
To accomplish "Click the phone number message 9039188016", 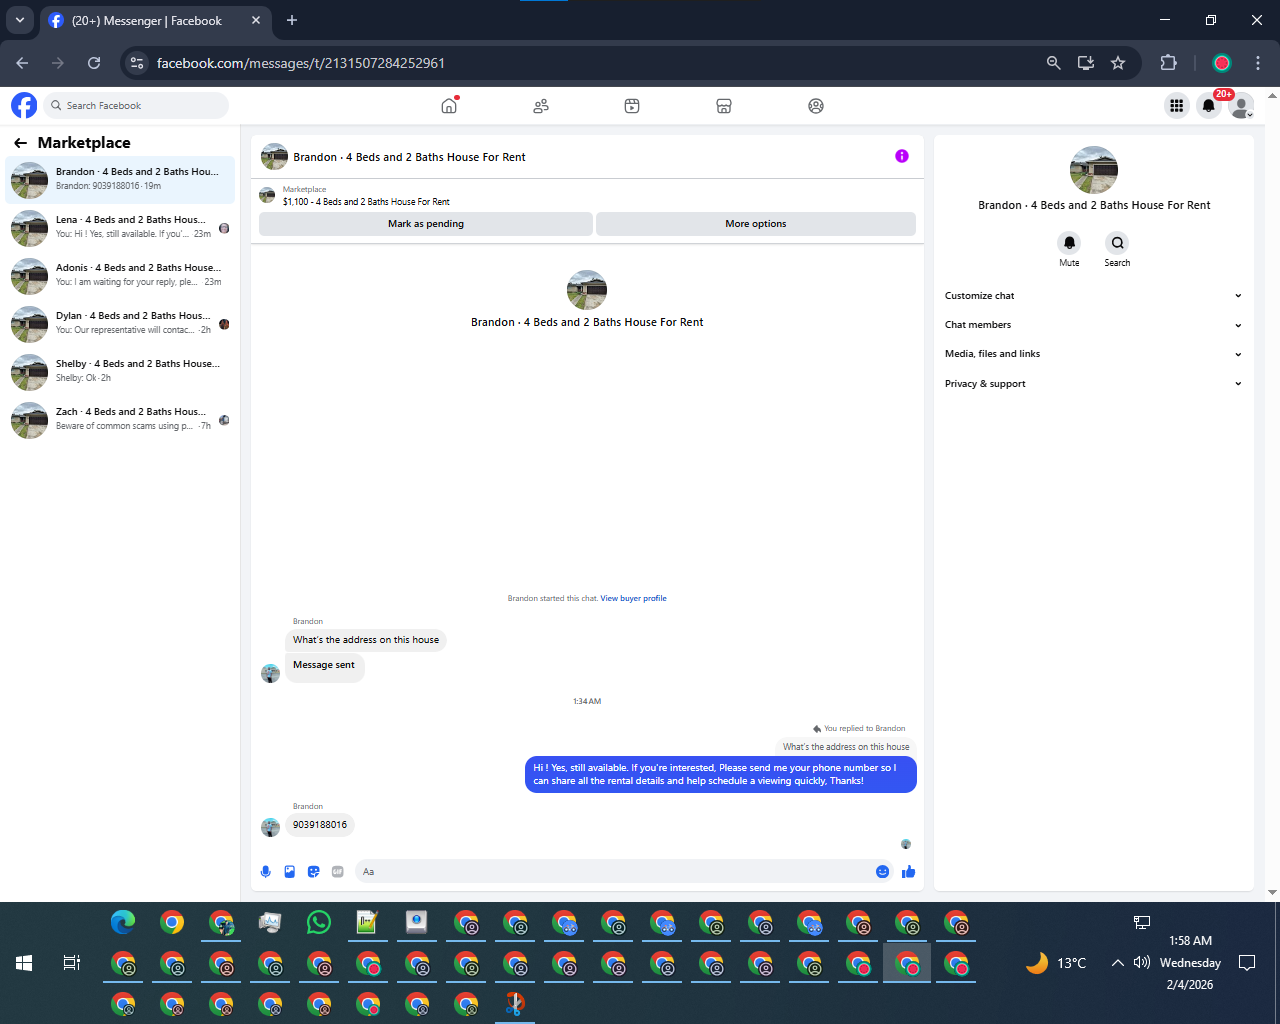I will coord(320,825).
